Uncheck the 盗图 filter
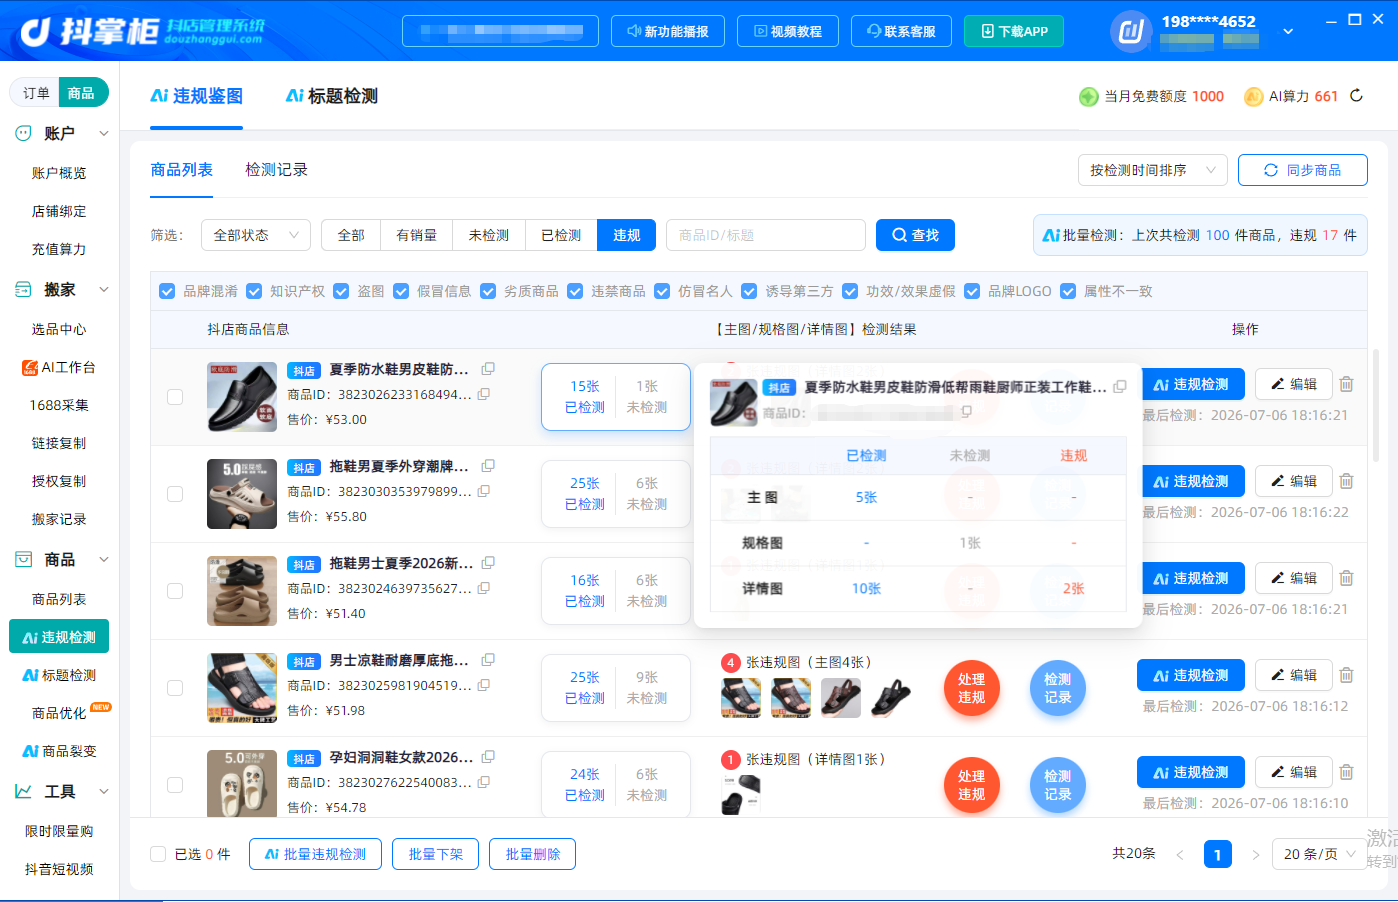Image resolution: width=1398 pixels, height=902 pixels. (x=341, y=291)
